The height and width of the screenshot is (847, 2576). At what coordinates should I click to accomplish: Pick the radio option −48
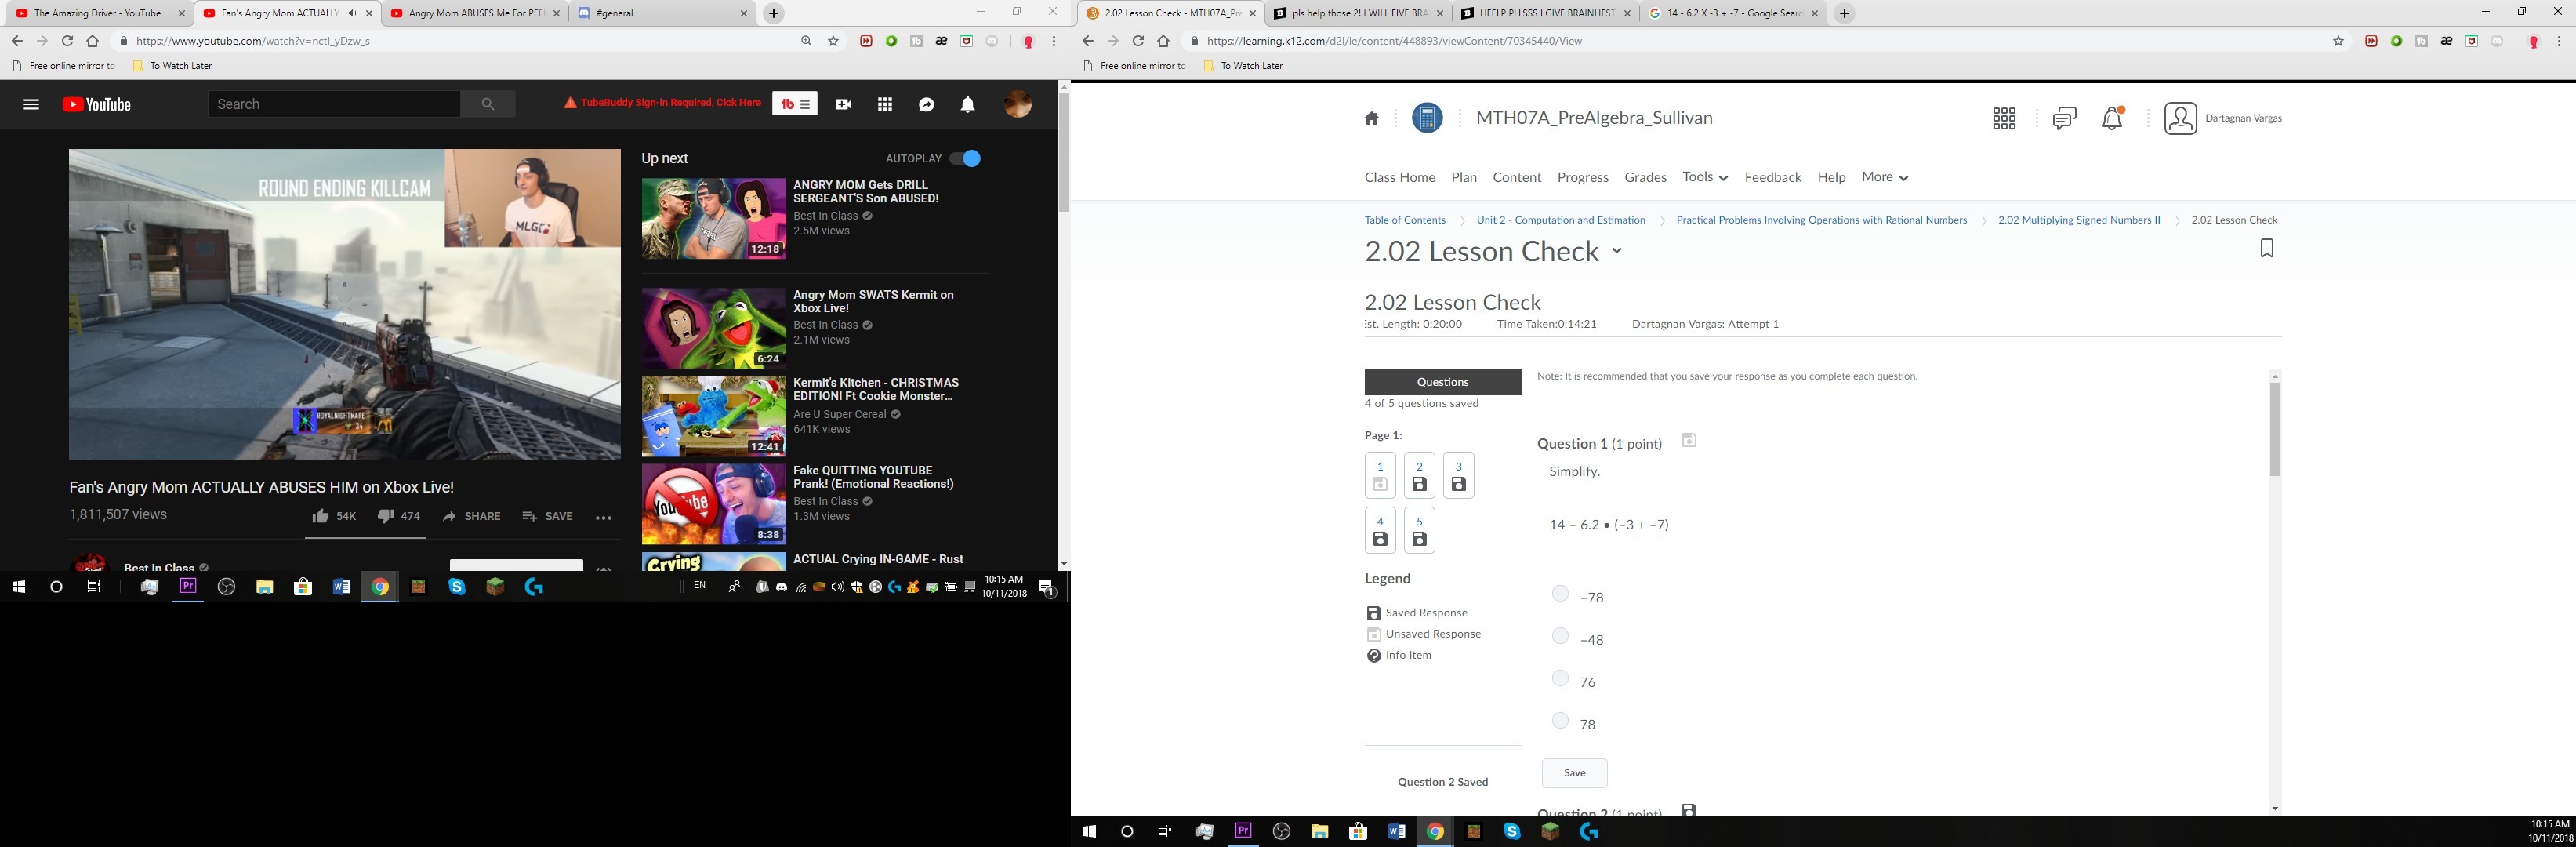[1560, 636]
